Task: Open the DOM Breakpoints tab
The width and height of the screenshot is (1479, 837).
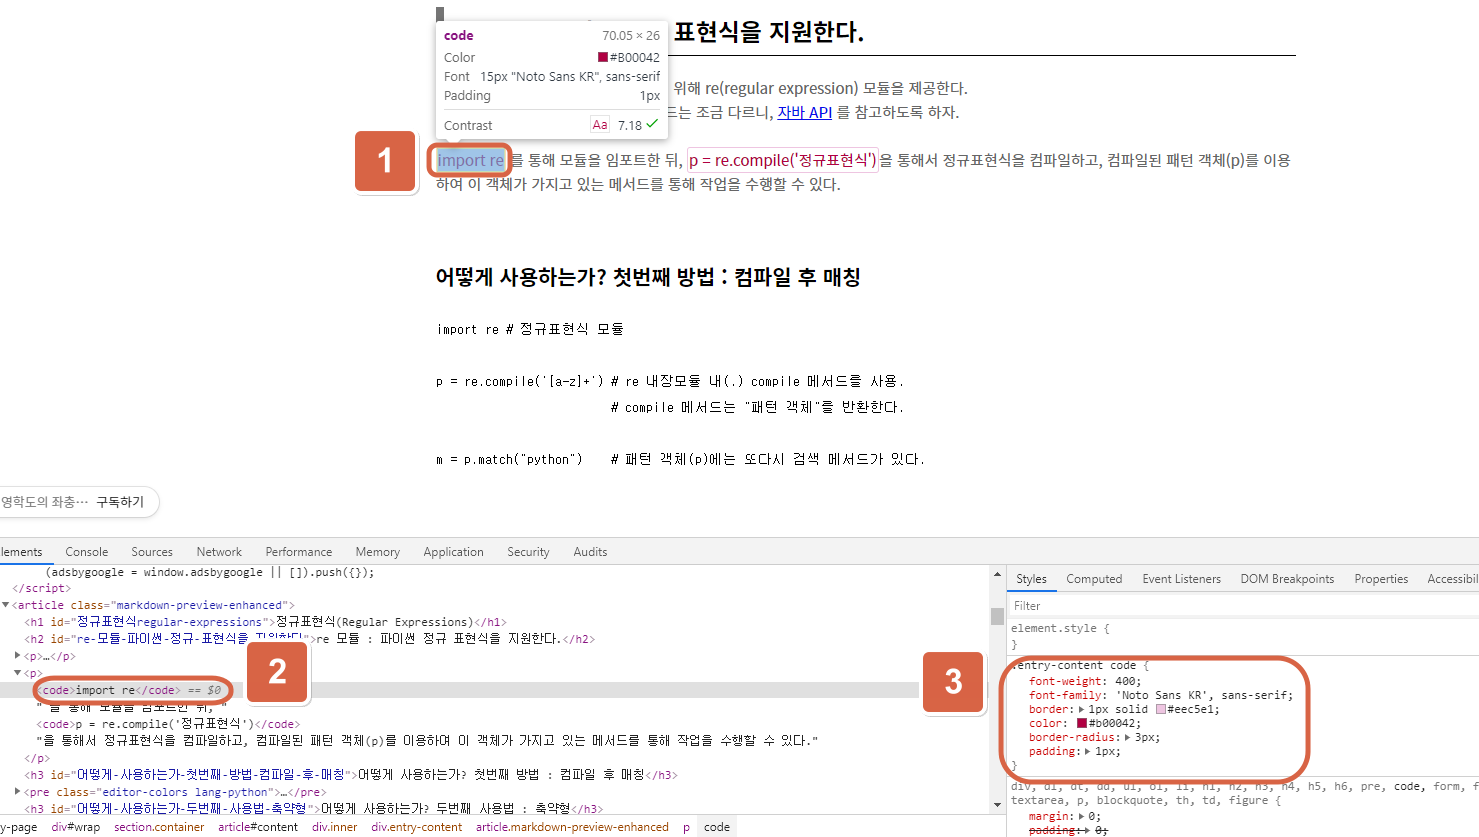Action: click(x=1287, y=579)
